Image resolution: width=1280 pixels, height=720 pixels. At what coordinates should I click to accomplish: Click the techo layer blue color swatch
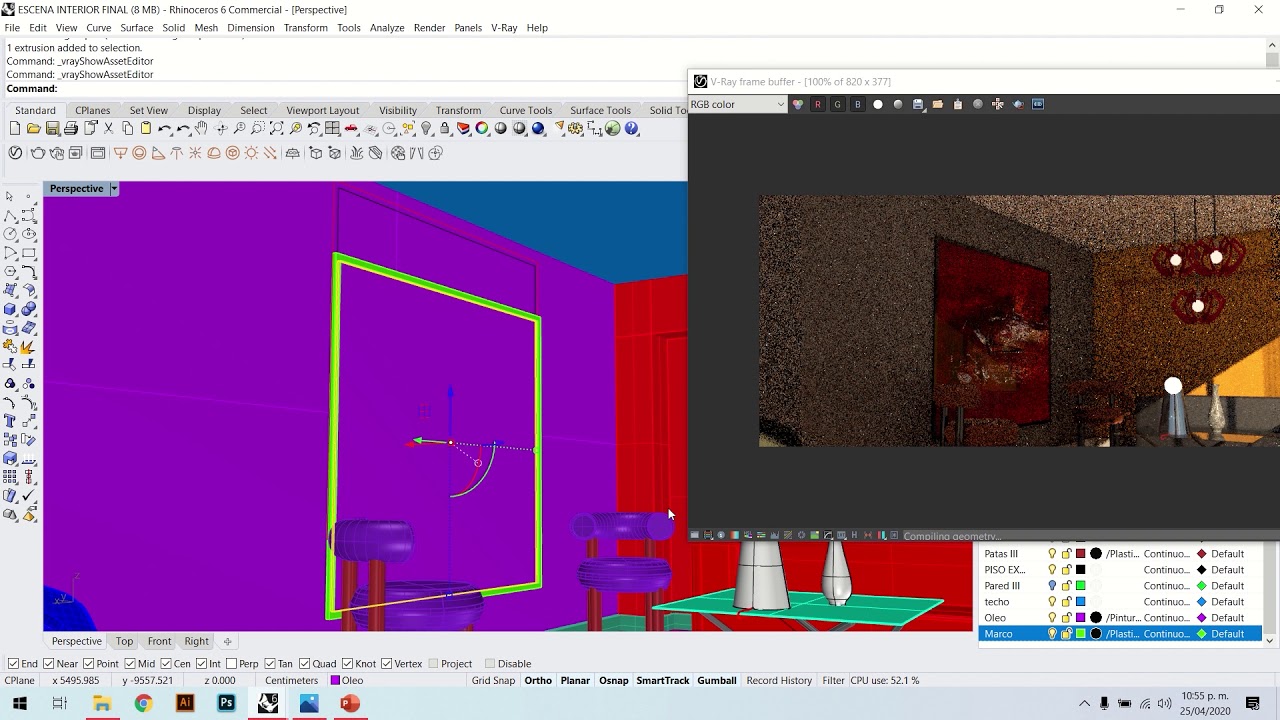click(x=1080, y=602)
